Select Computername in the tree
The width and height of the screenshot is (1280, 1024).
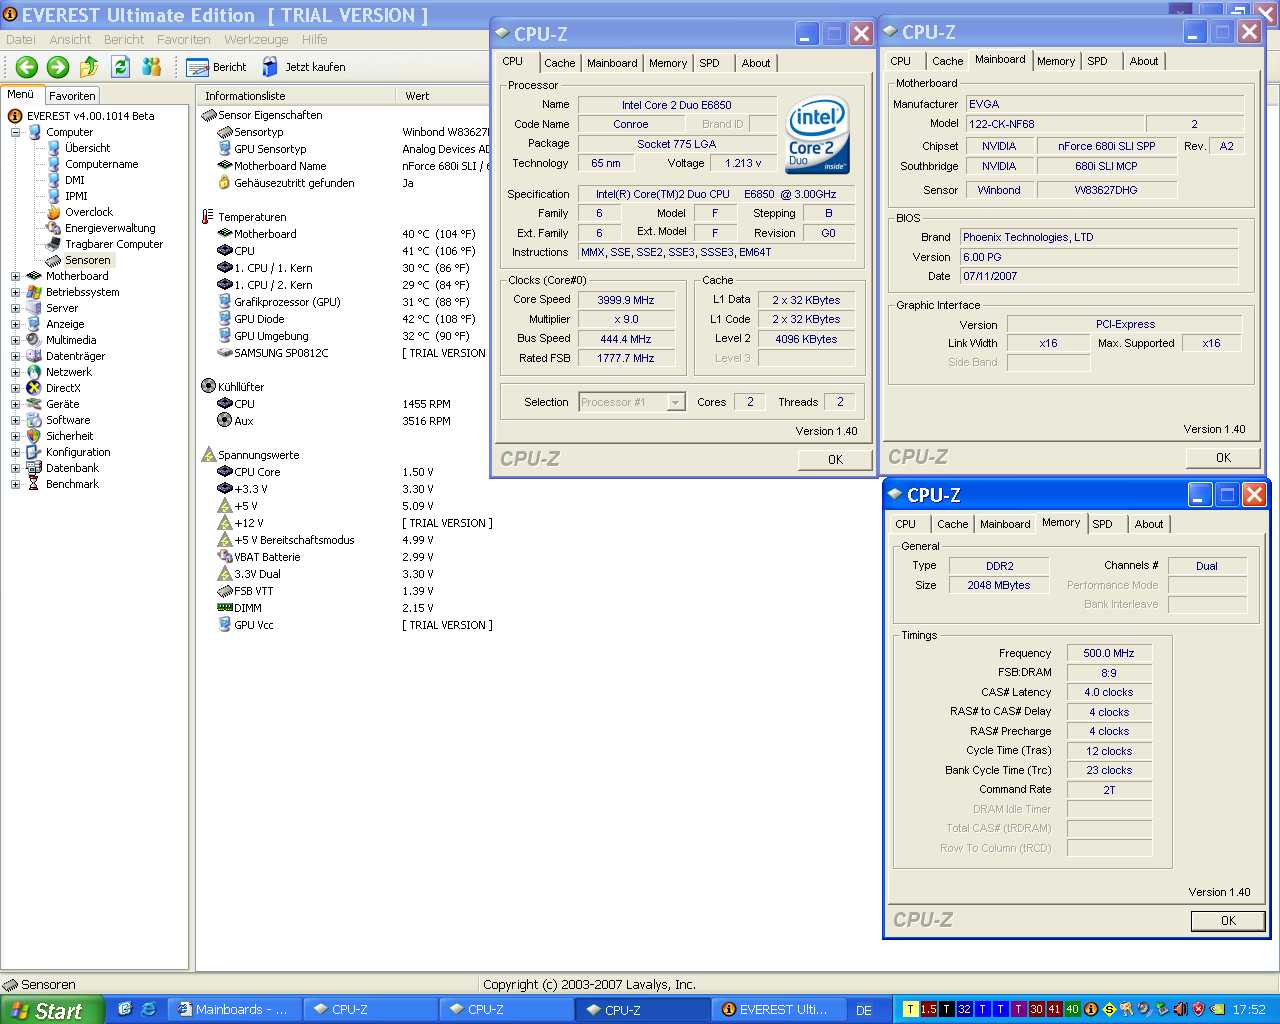[101, 164]
